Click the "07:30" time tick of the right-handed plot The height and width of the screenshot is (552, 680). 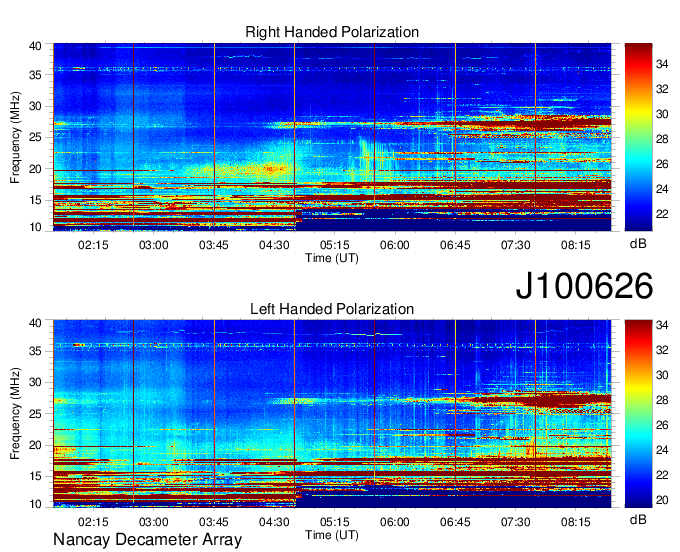[516, 245]
